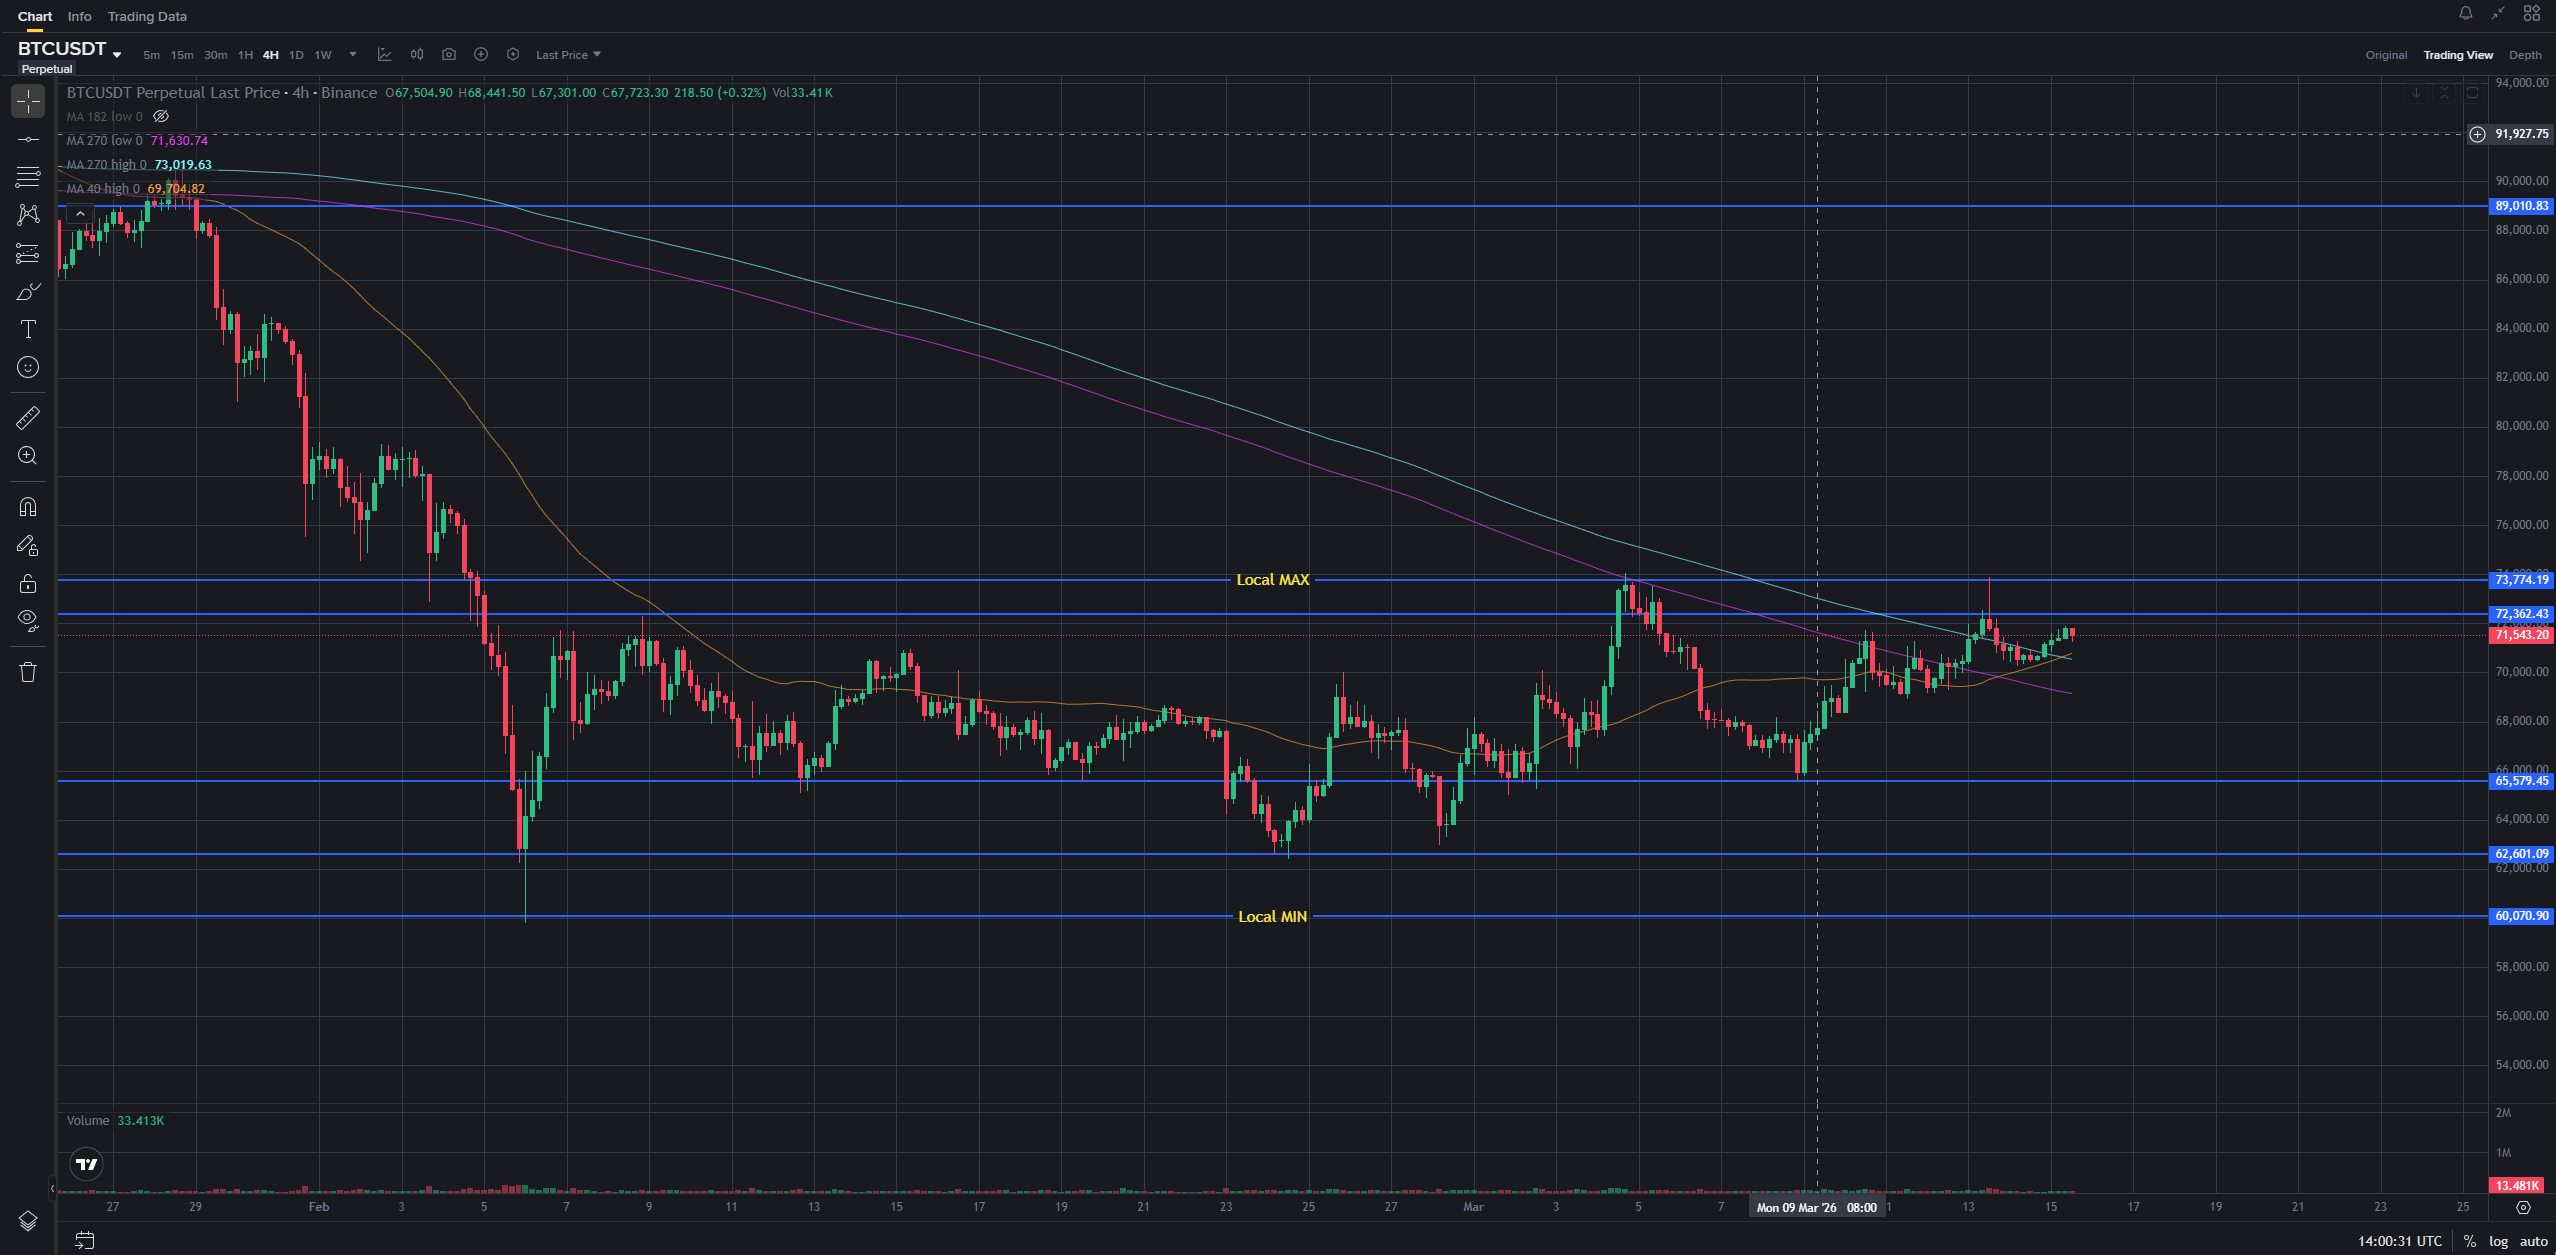Screen dimensions: 2556x1255
Task: Click the TradingView logo on chart
Action: pyautogui.click(x=87, y=1164)
